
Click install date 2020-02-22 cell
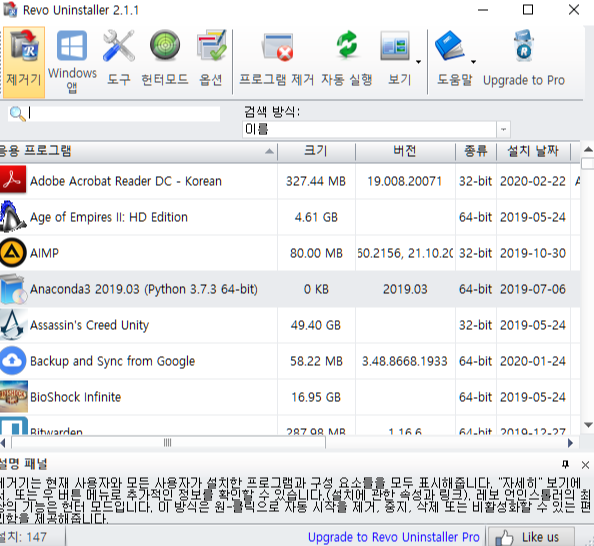pyautogui.click(x=533, y=181)
